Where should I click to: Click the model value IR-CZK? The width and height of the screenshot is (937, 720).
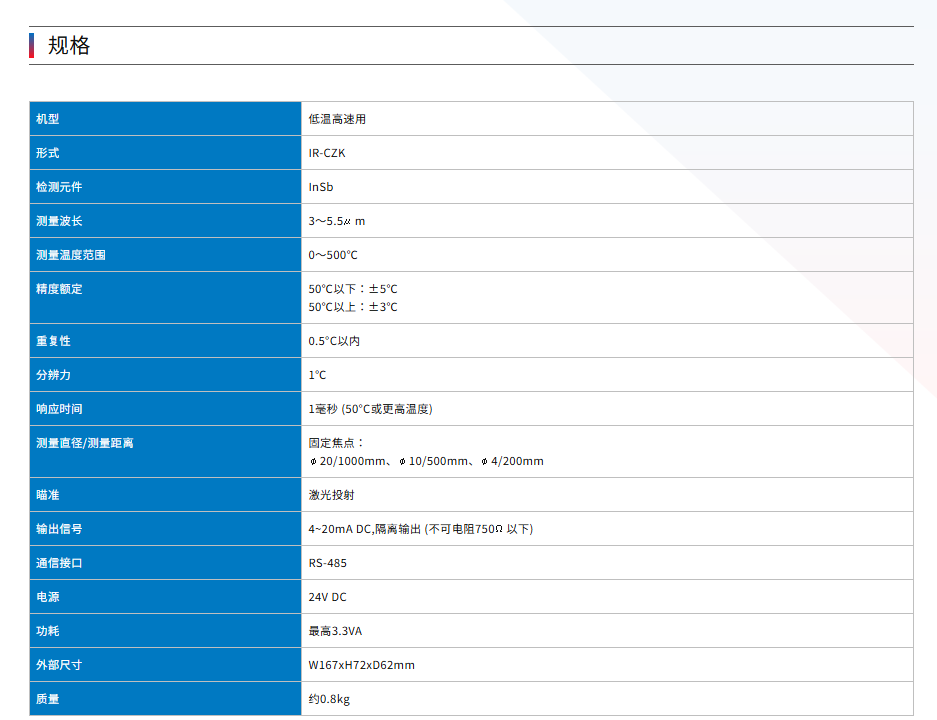click(x=327, y=153)
